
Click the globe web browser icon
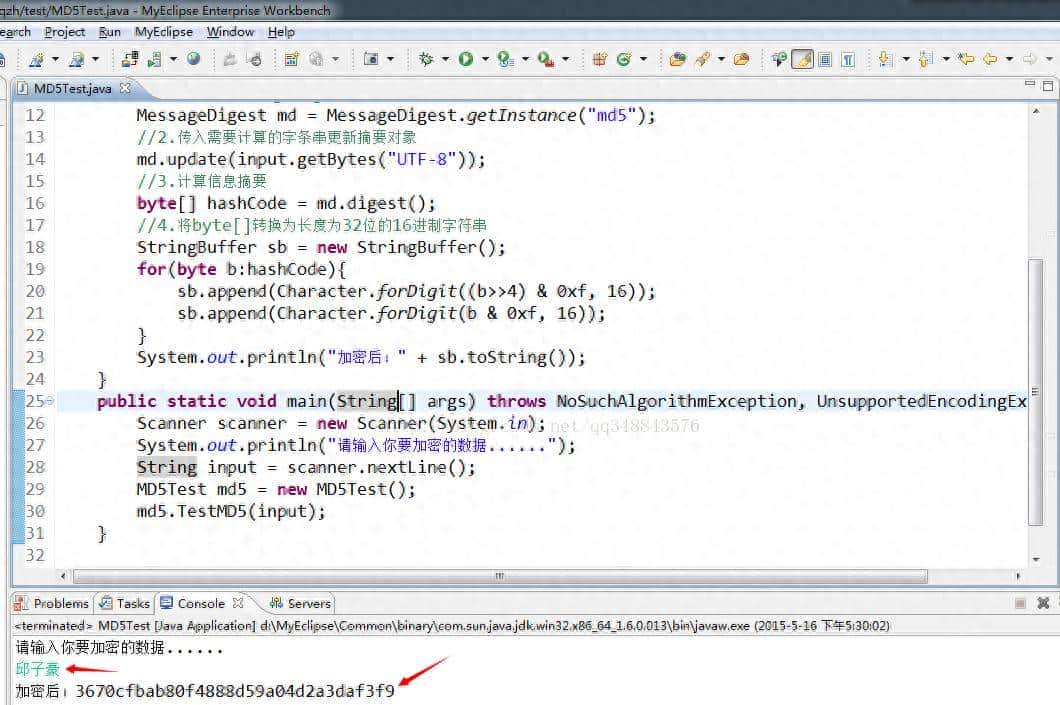tap(194, 60)
